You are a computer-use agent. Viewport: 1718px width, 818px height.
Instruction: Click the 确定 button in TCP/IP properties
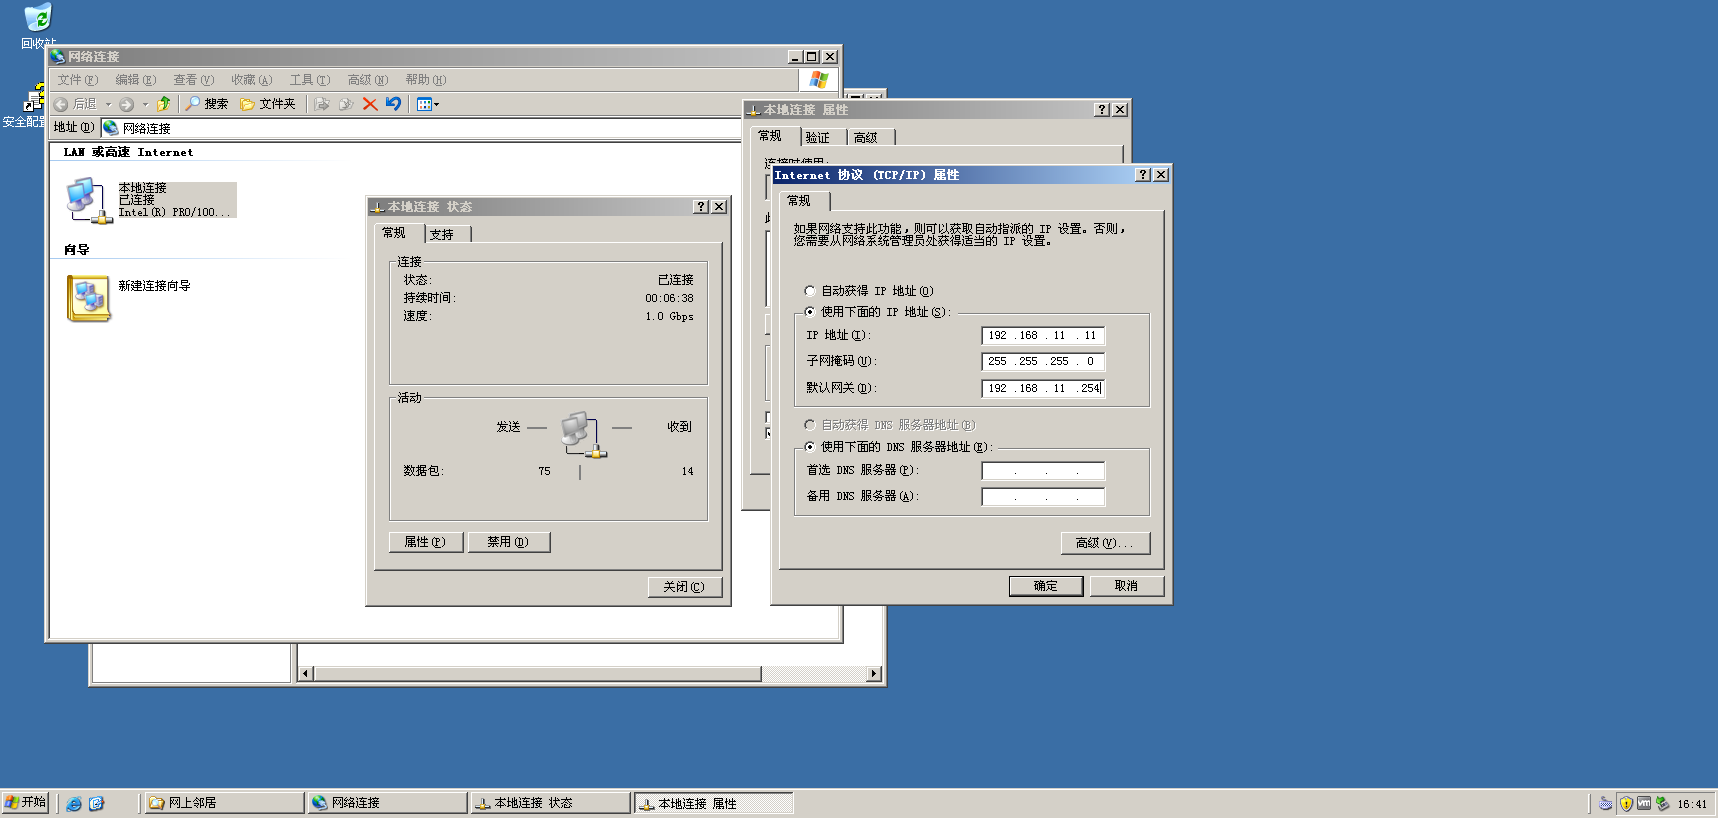[x=1045, y=586]
